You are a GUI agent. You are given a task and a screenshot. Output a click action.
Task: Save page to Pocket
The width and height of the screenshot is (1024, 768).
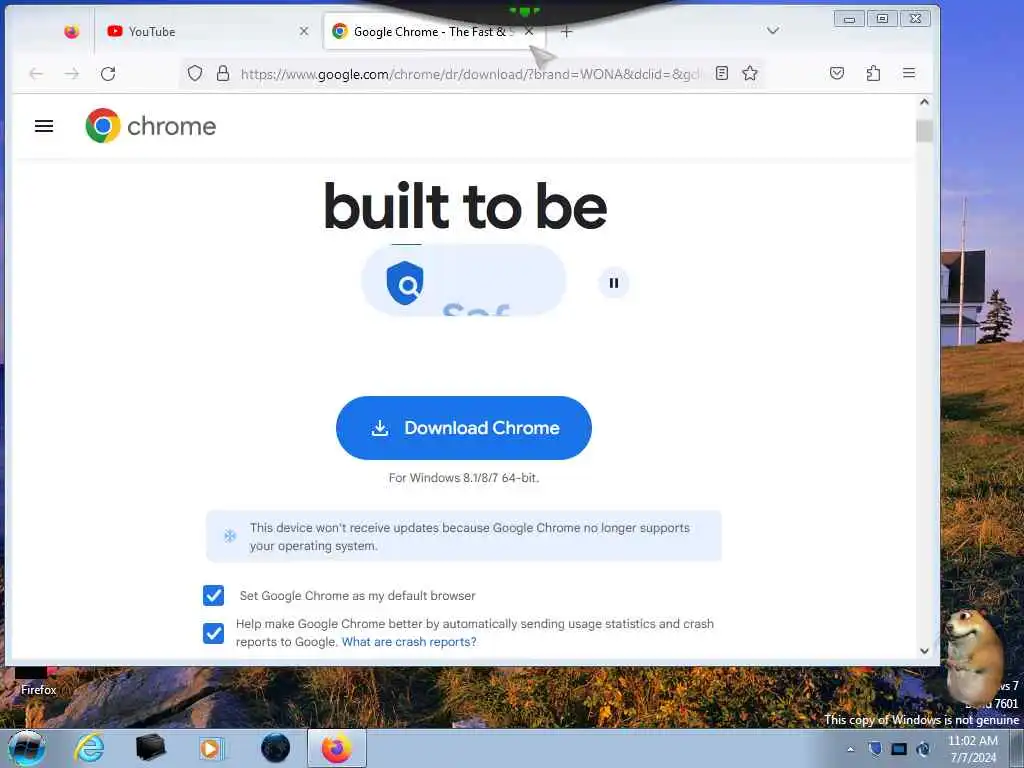coord(837,73)
